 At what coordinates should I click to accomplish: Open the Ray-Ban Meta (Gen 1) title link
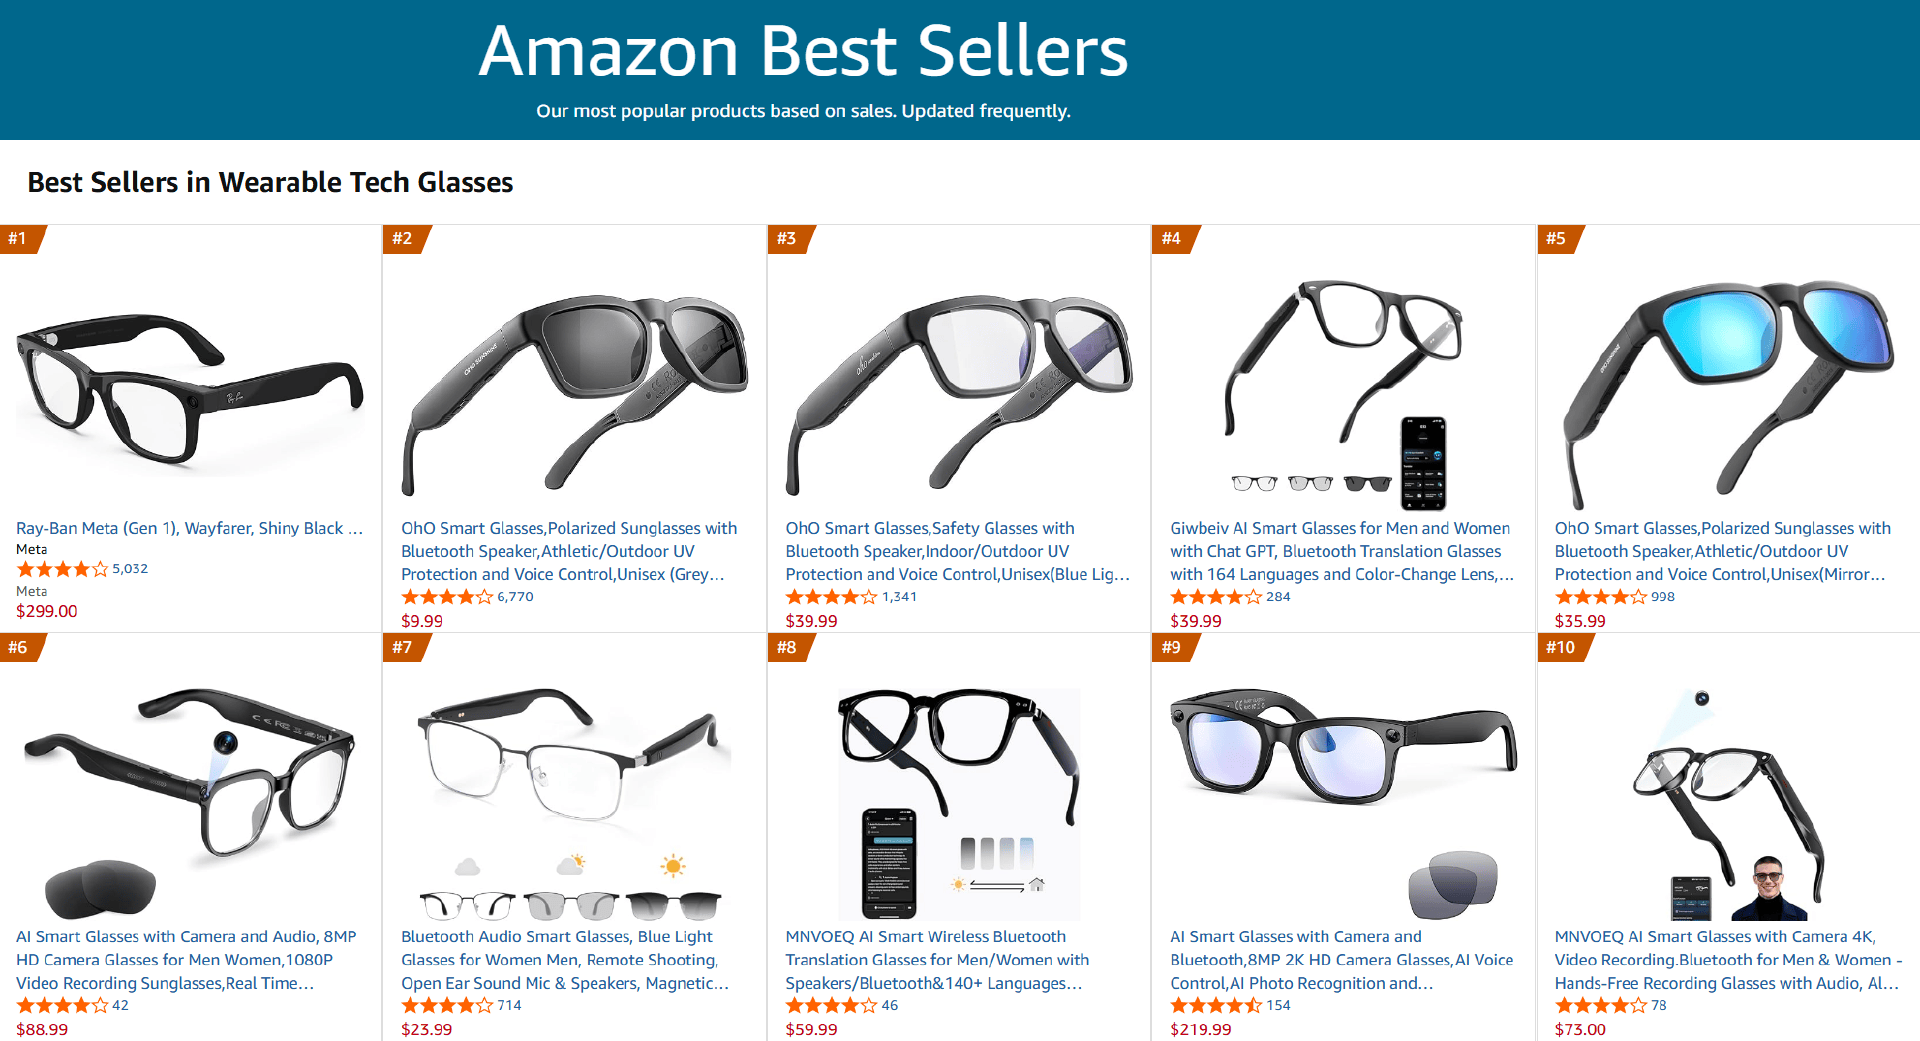tap(189, 528)
